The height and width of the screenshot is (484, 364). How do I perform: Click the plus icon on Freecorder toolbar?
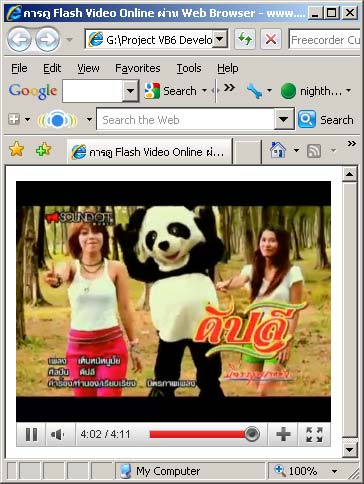point(14,119)
